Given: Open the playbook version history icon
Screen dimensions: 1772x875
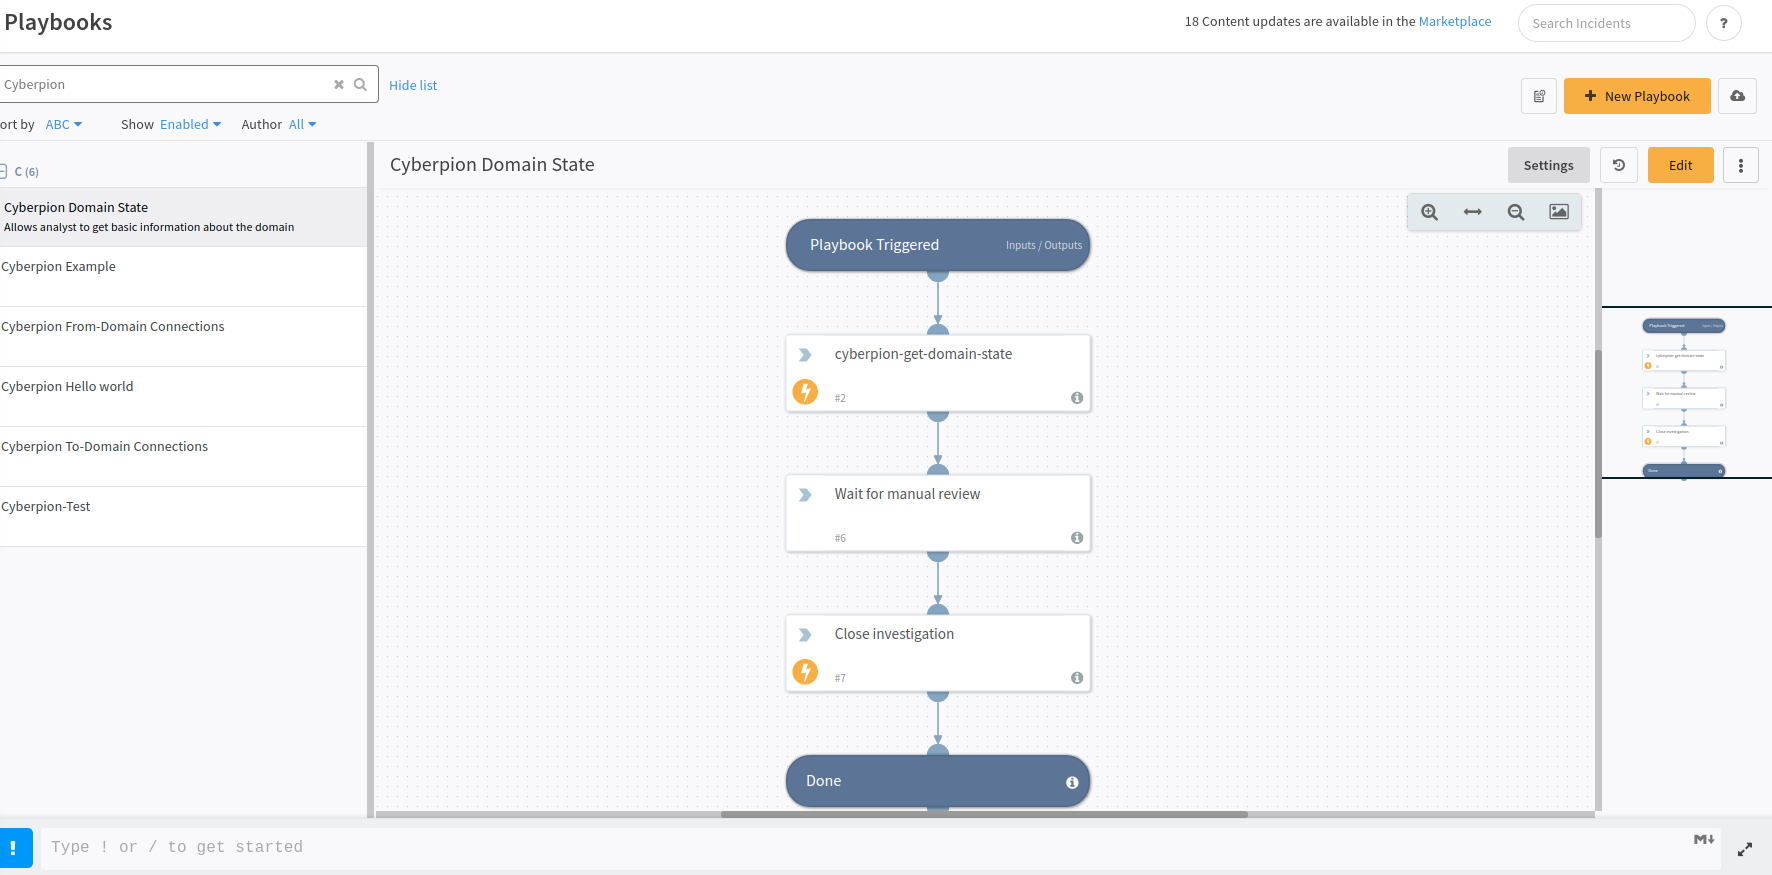Looking at the screenshot, I should [1618, 166].
